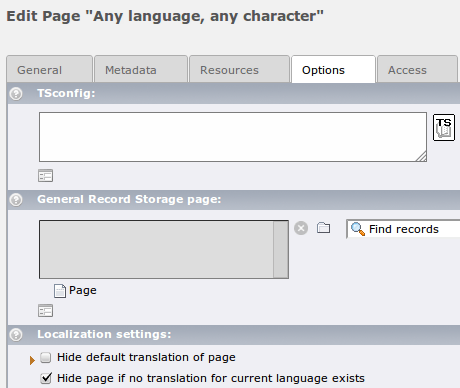The image size is (460, 388).
Task: Click the TSconfig help question-mark icon
Action: 16,94
